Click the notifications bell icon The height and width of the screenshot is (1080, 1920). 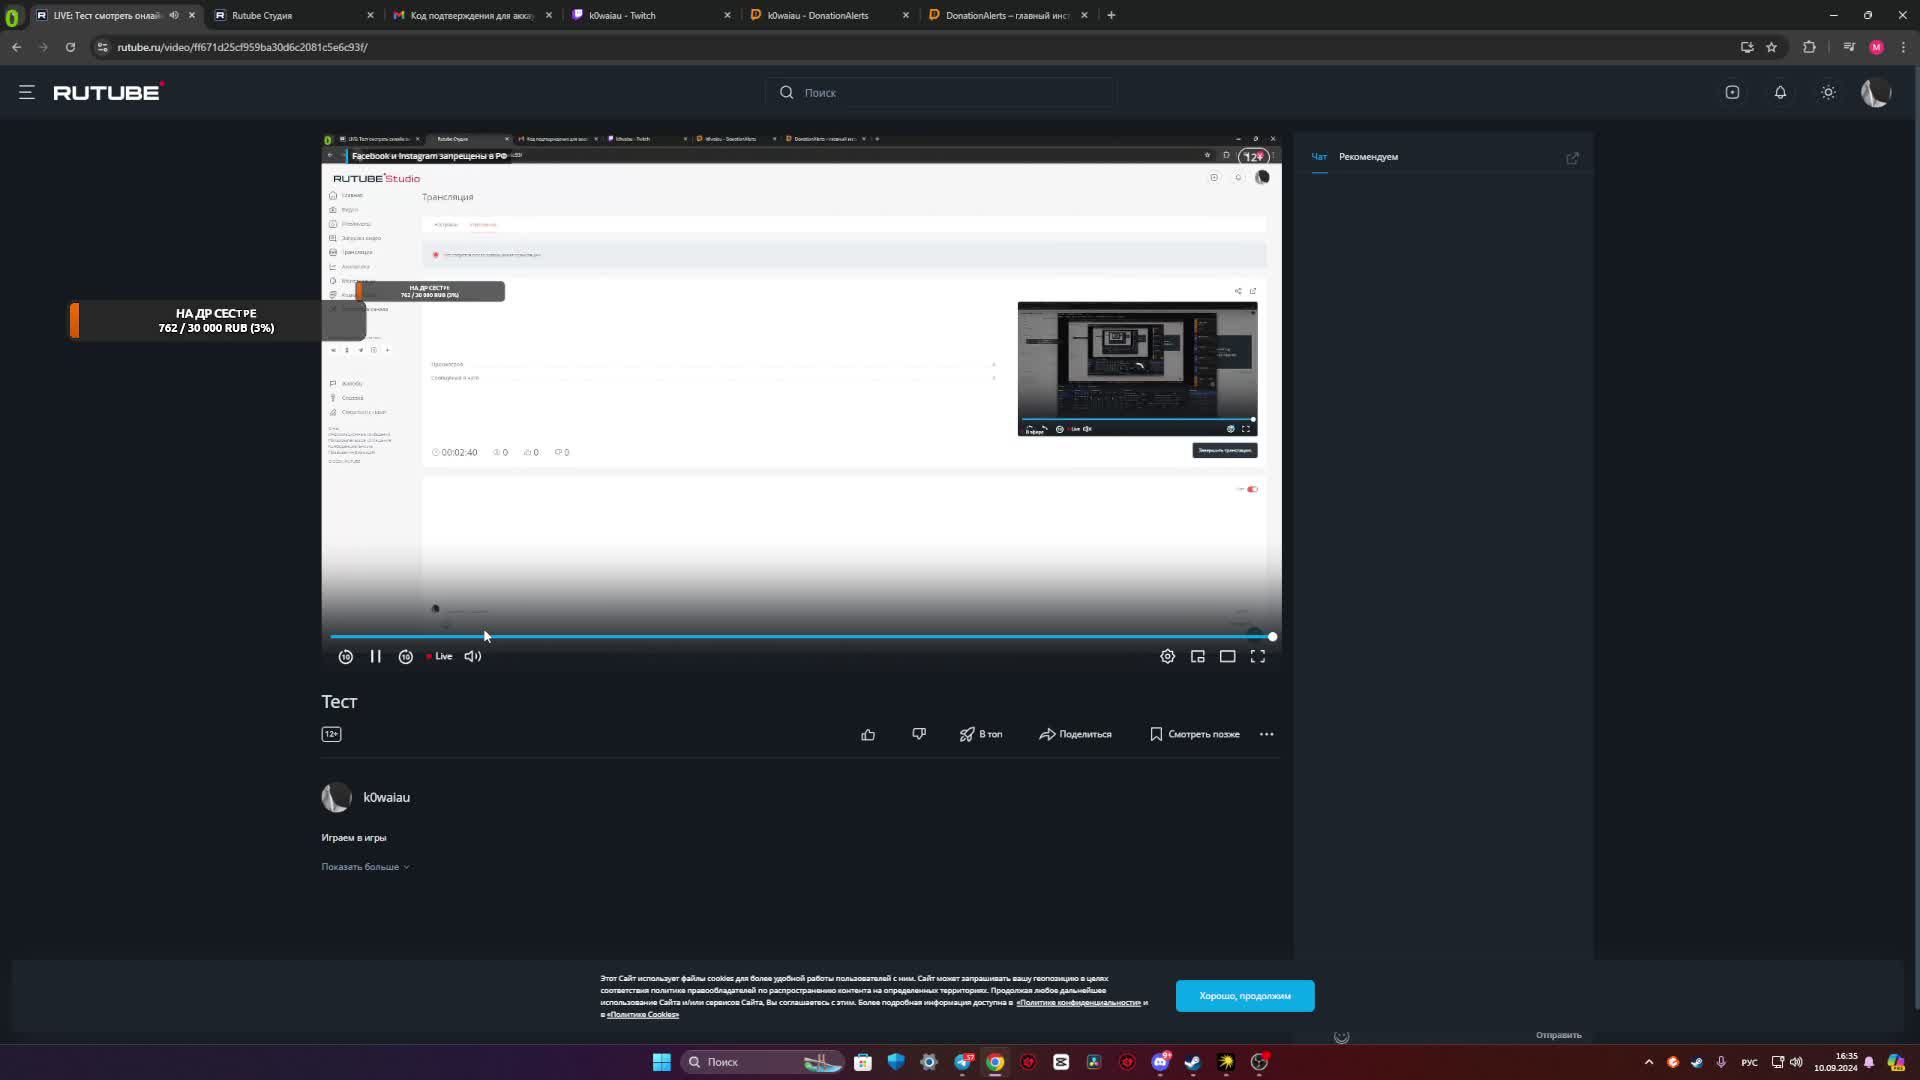(1780, 92)
